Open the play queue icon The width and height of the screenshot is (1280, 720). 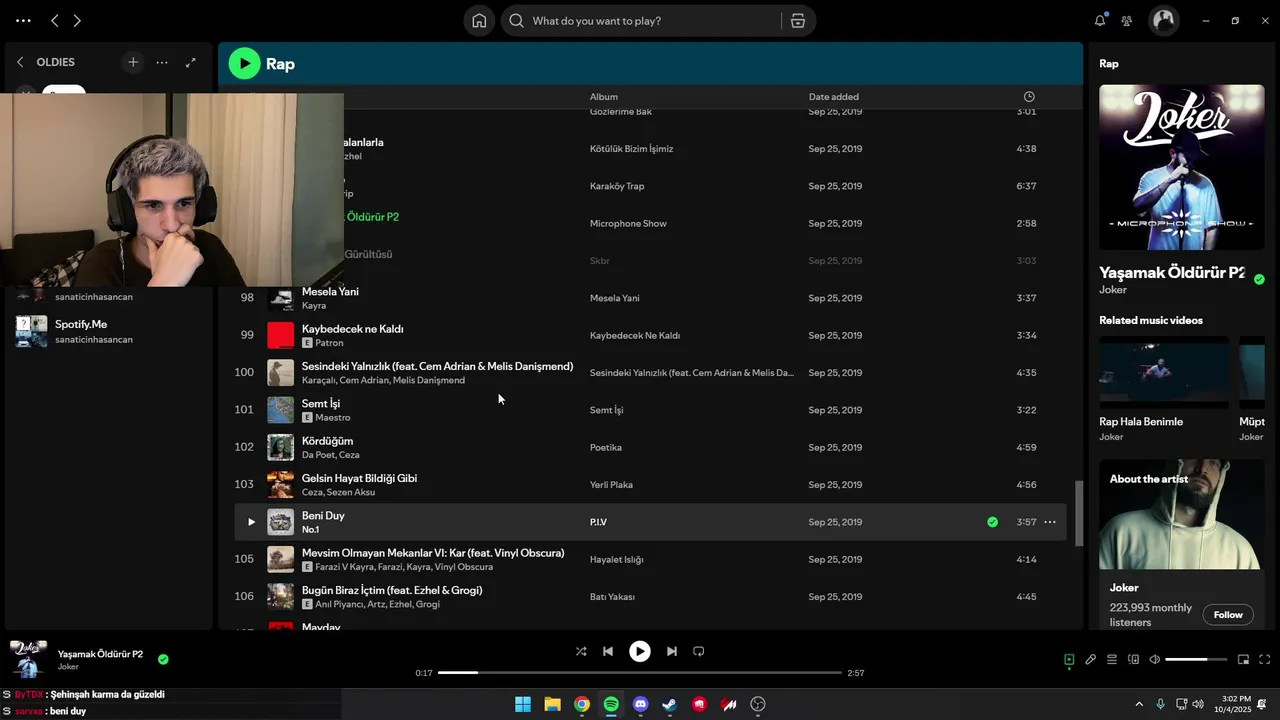coord(1112,659)
